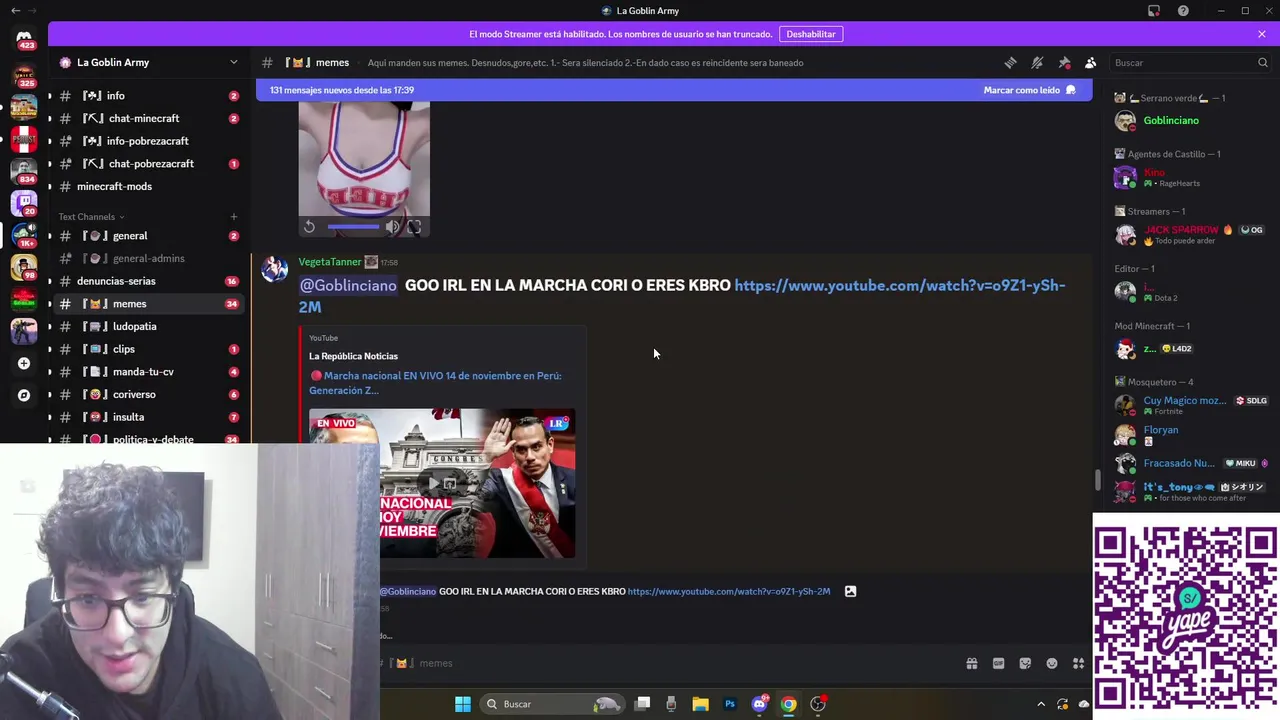
Task: Select memes channel in list
Action: click(148, 304)
